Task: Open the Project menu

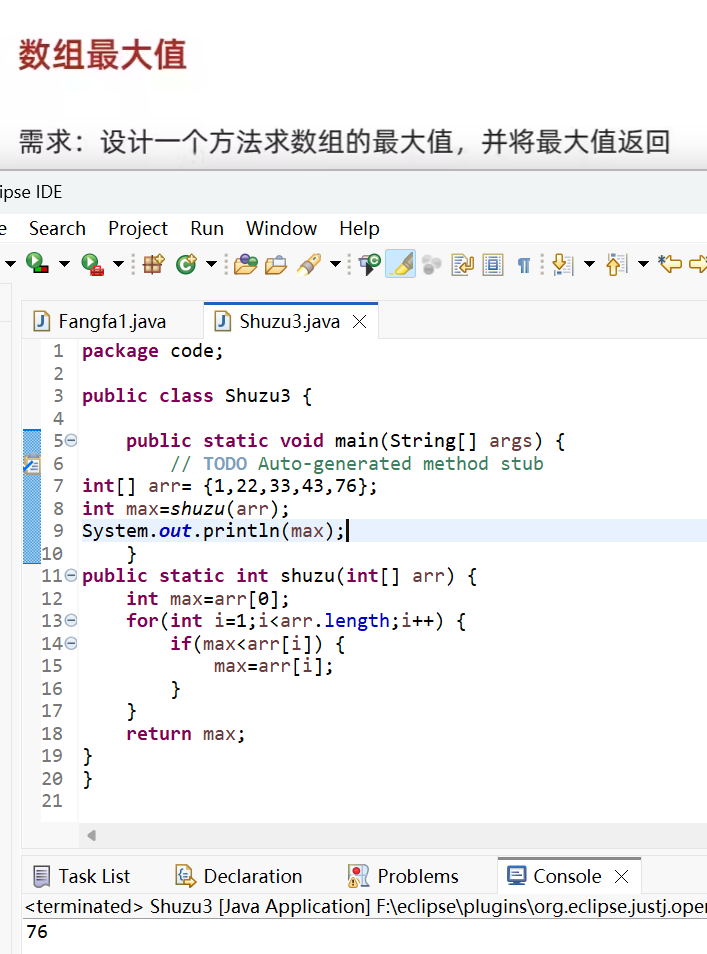Action: tap(138, 228)
